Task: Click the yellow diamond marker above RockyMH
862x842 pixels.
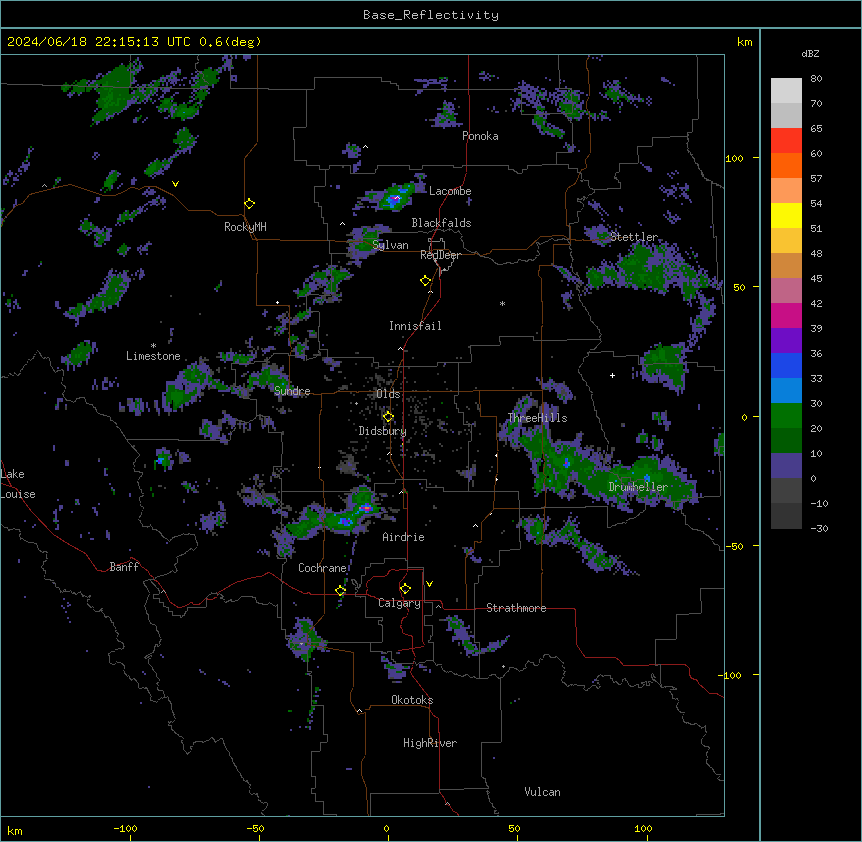Action: [249, 203]
